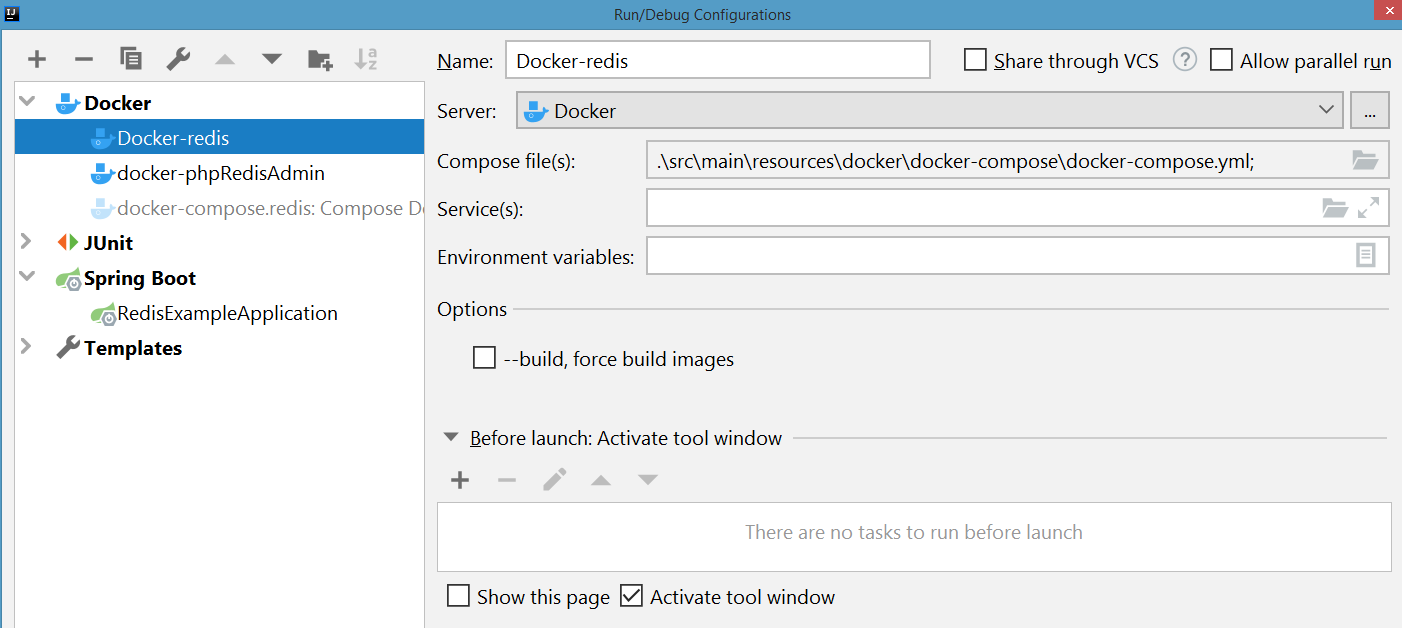Enable Share through VCS
The width and height of the screenshot is (1402, 628).
point(975,60)
